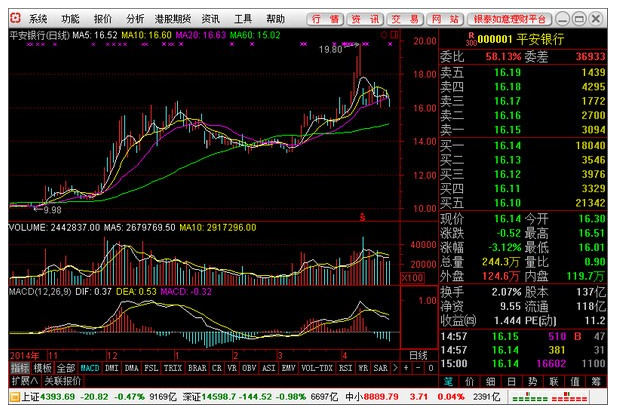Open the 资讯 menu
The width and height of the screenshot is (618, 411).
210,19
